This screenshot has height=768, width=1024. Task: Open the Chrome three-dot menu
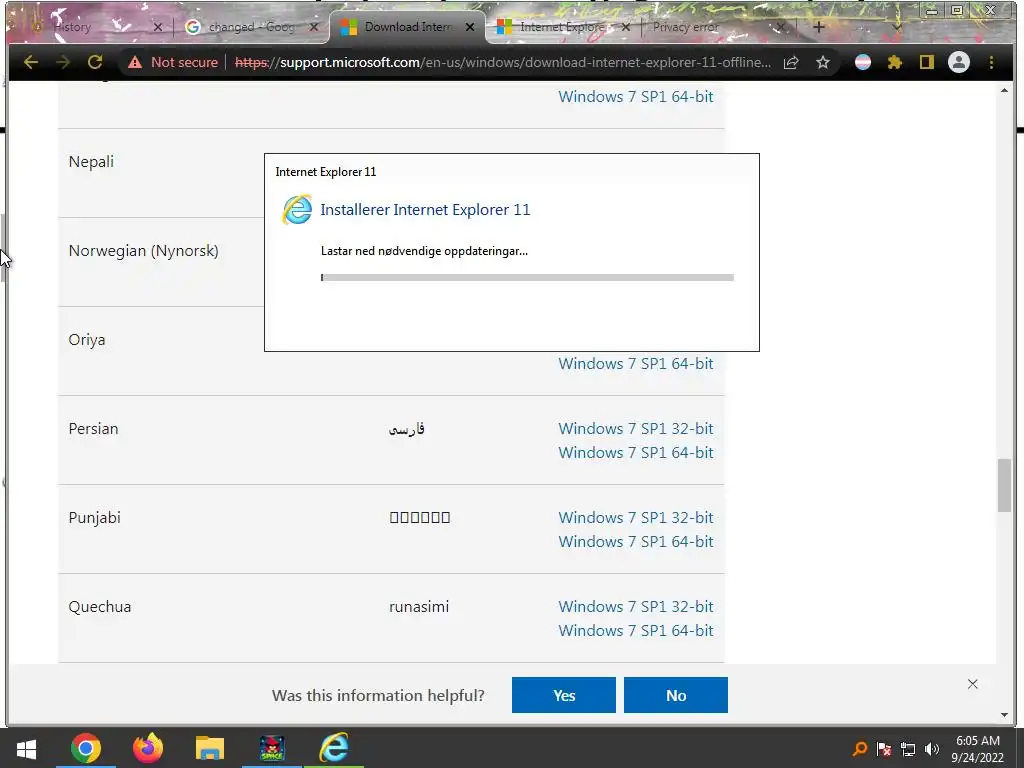[991, 63]
